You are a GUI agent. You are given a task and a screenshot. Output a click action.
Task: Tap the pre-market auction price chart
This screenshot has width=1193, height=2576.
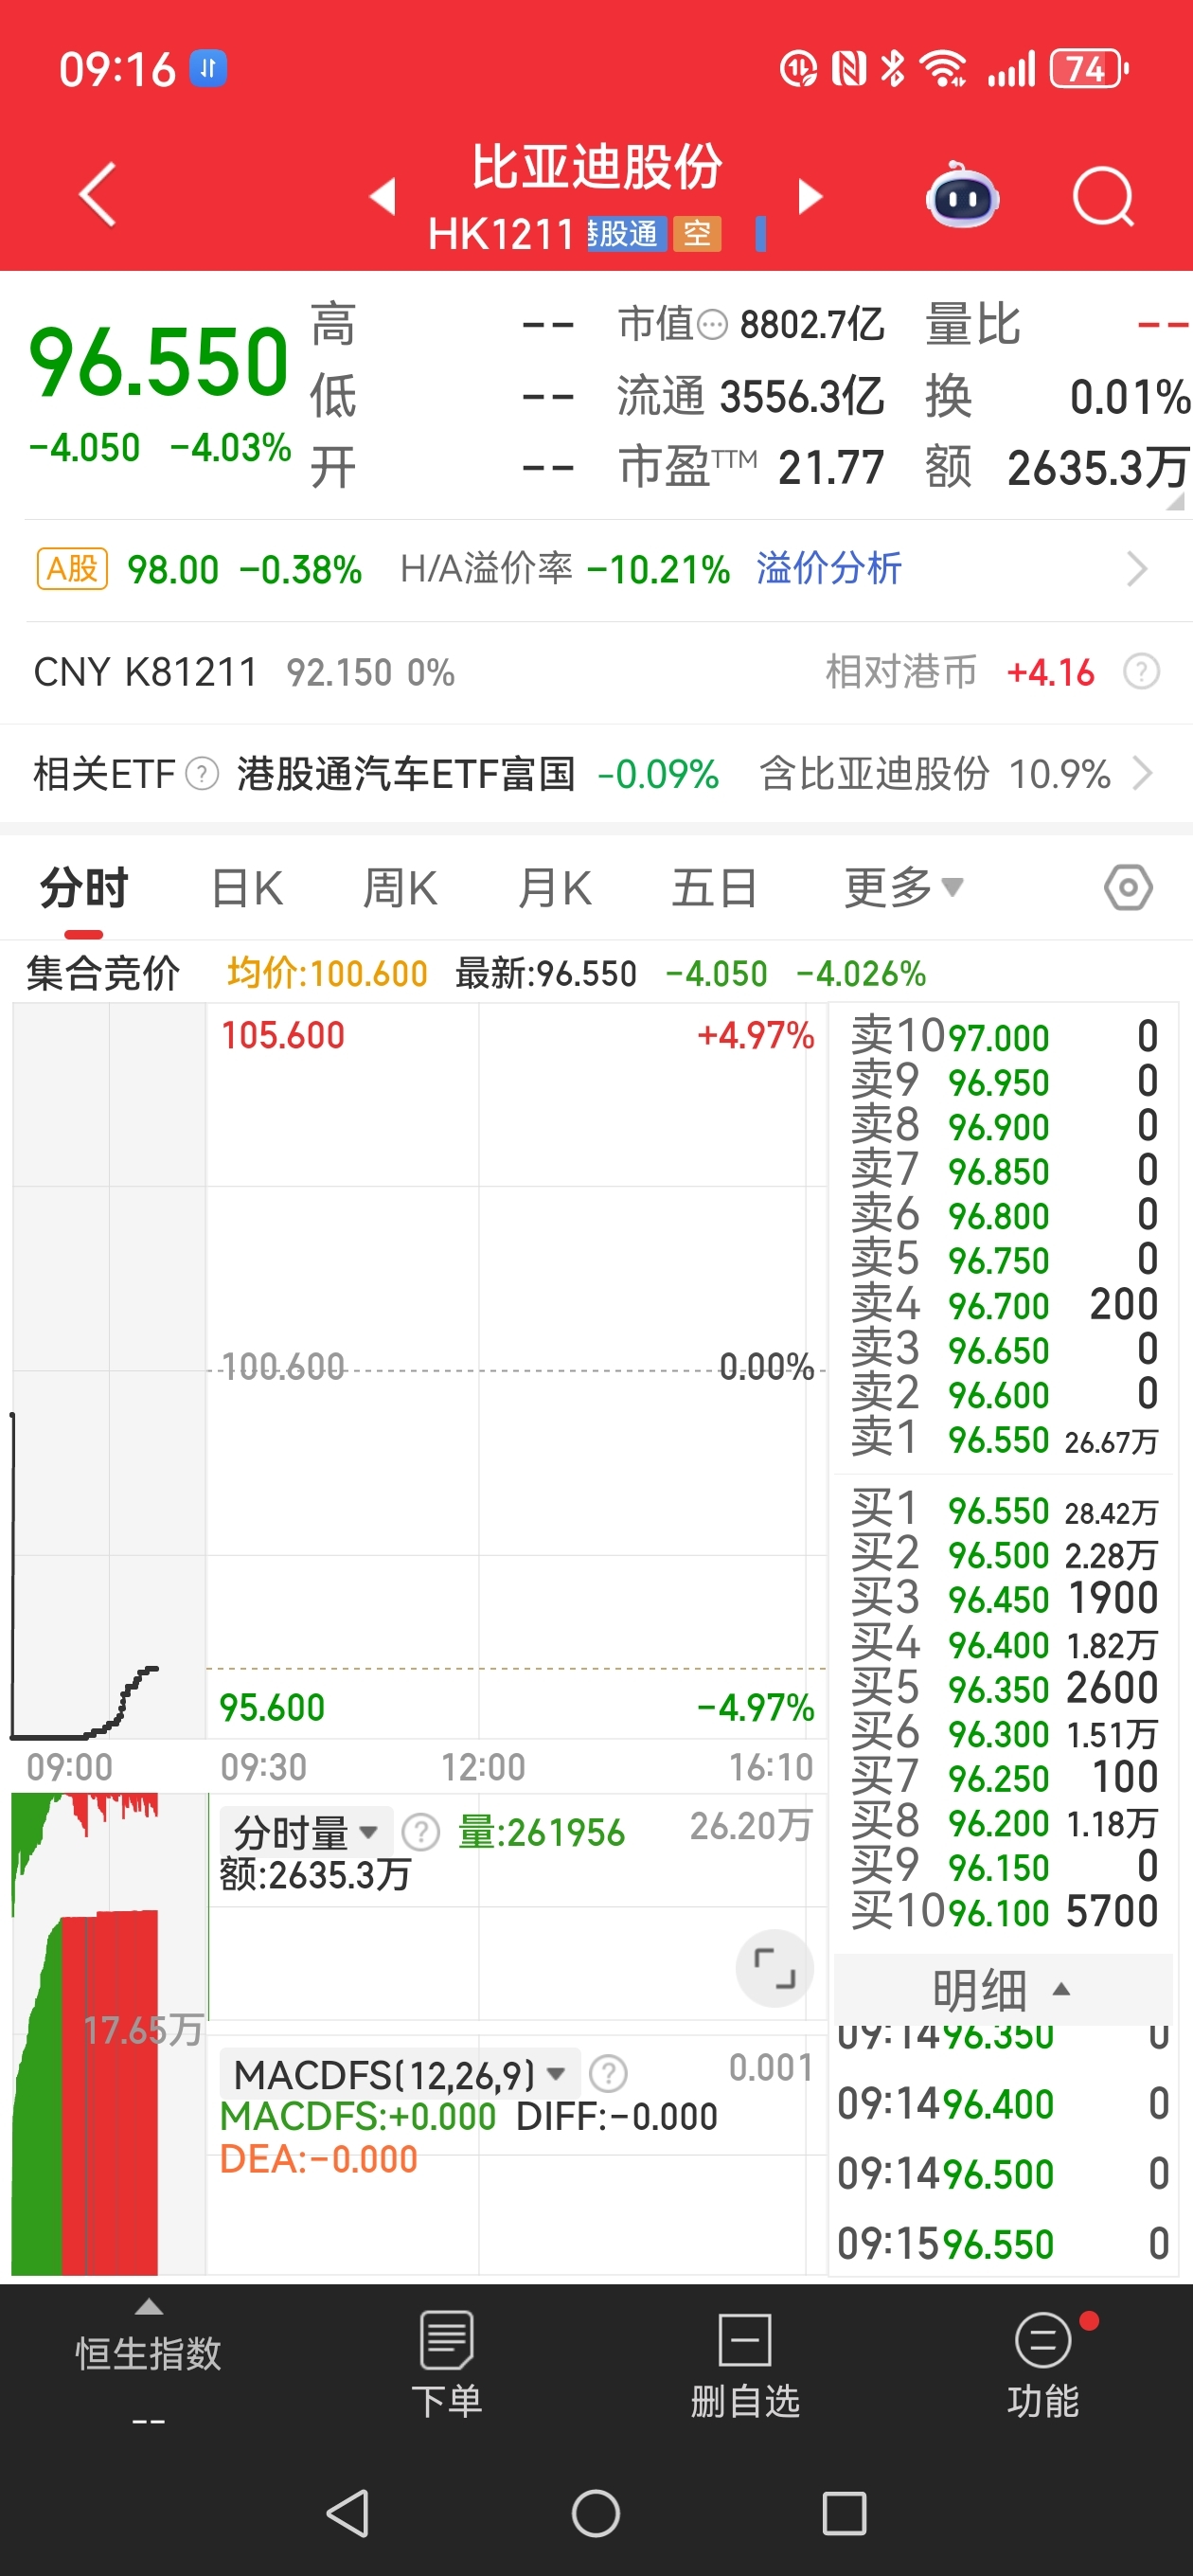[x=108, y=1372]
